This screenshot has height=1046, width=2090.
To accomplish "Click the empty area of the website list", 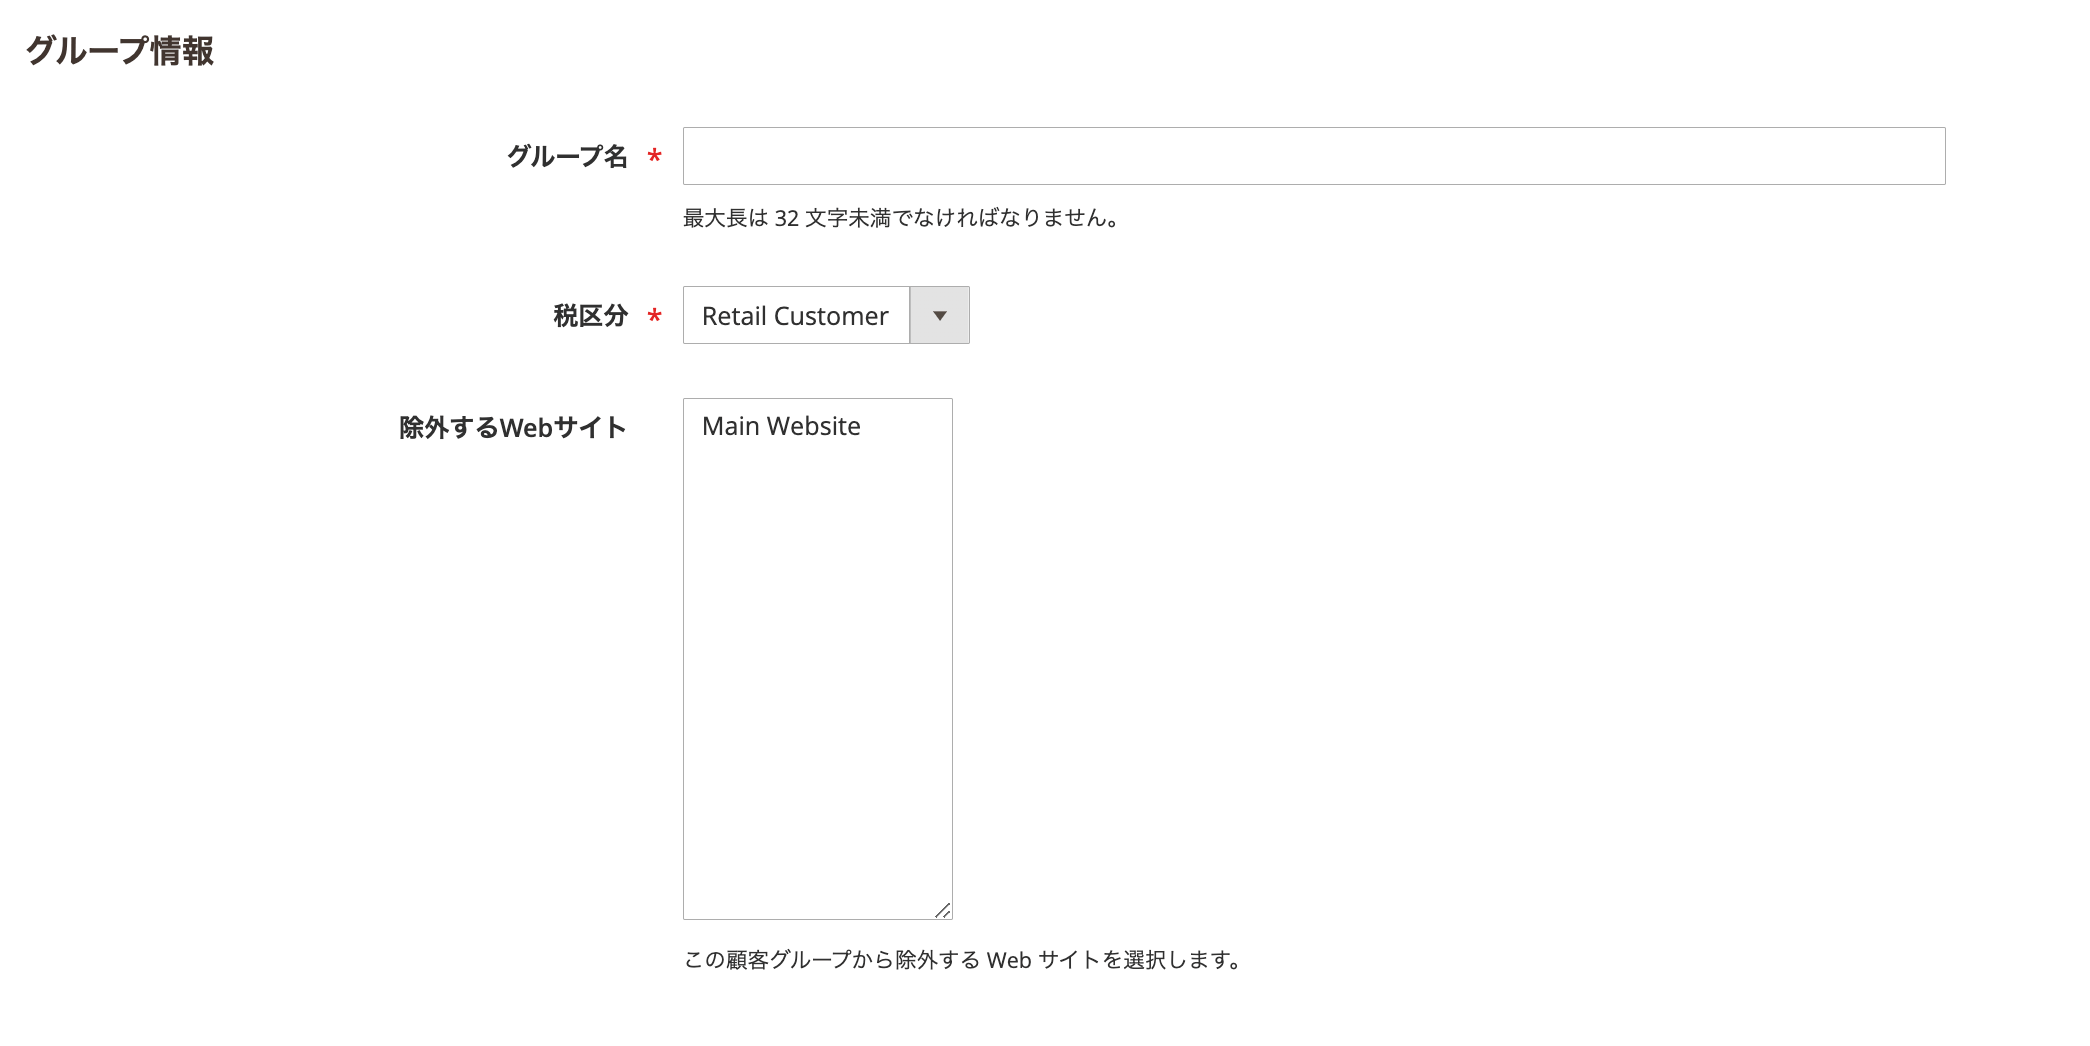I will [x=815, y=700].
